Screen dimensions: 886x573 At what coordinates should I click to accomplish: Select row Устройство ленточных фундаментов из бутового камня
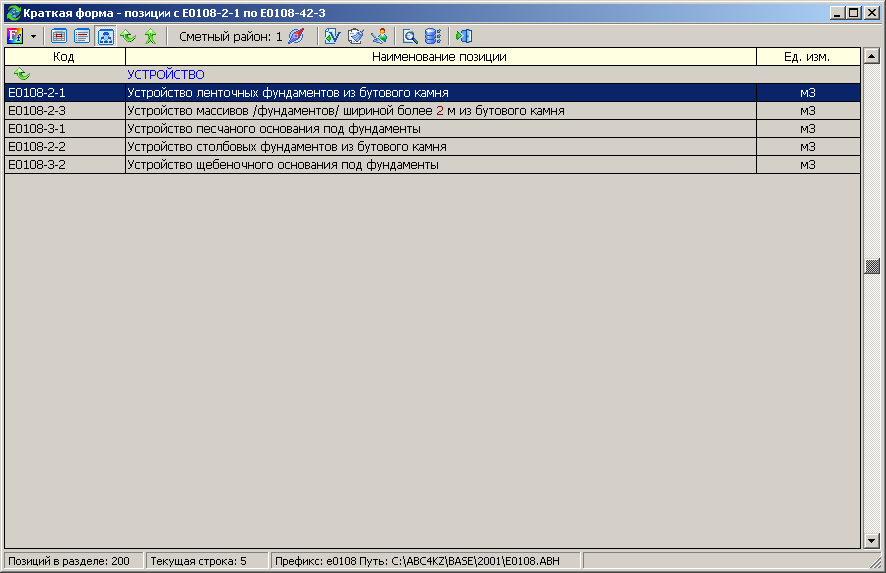pyautogui.click(x=432, y=93)
